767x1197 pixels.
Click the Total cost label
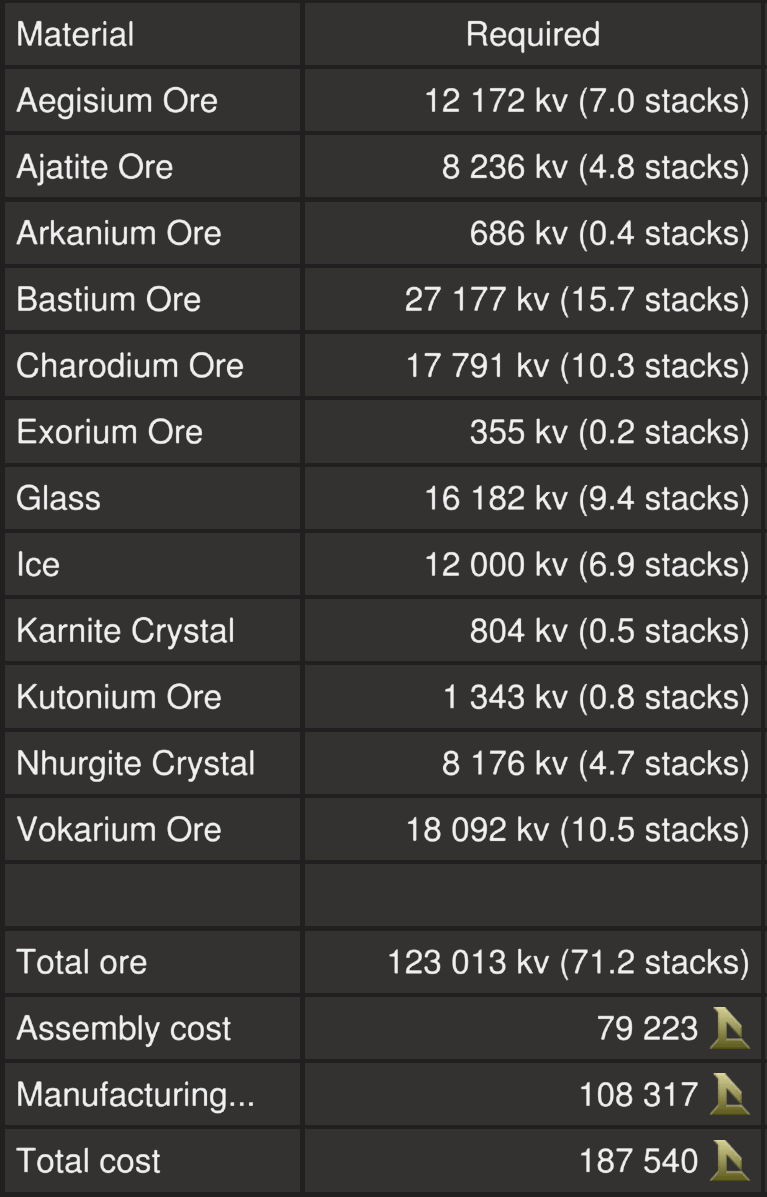tap(89, 1161)
